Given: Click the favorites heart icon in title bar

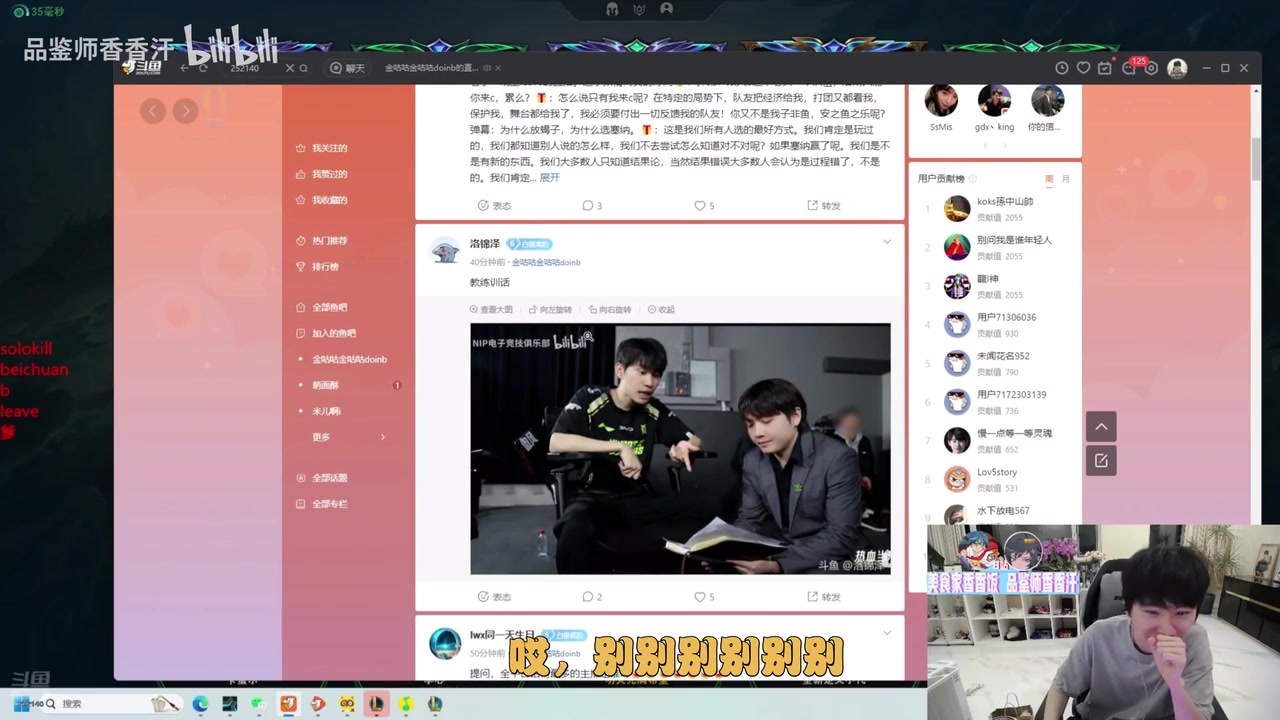Looking at the screenshot, I should (1082, 68).
